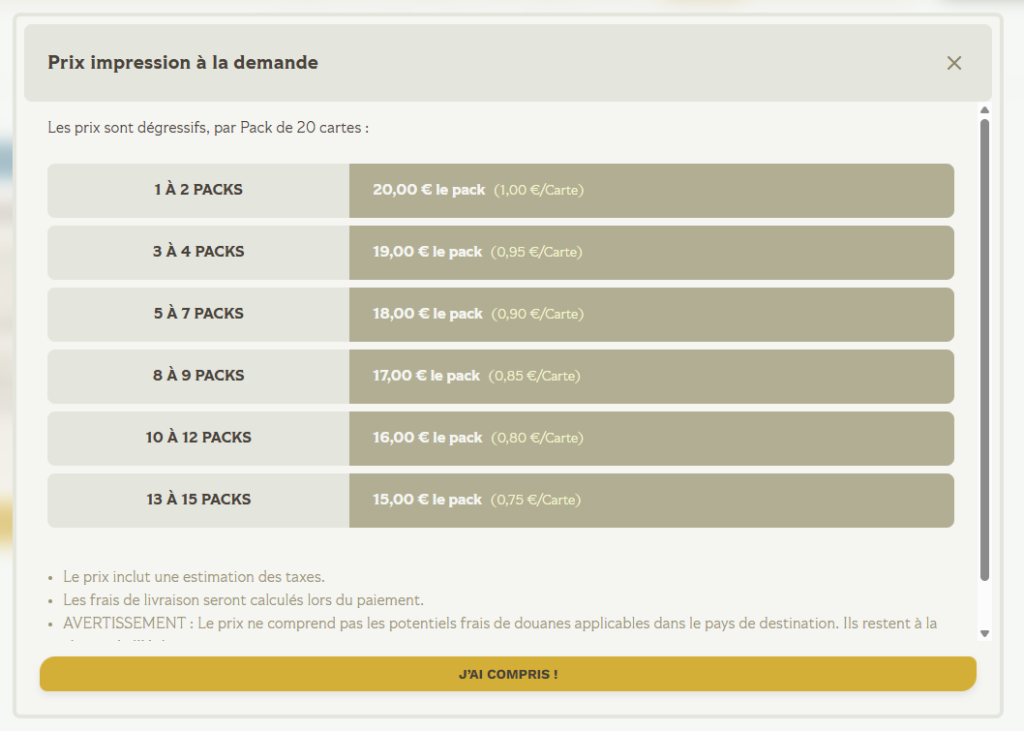Click the scrollbar down arrow

click(x=984, y=633)
